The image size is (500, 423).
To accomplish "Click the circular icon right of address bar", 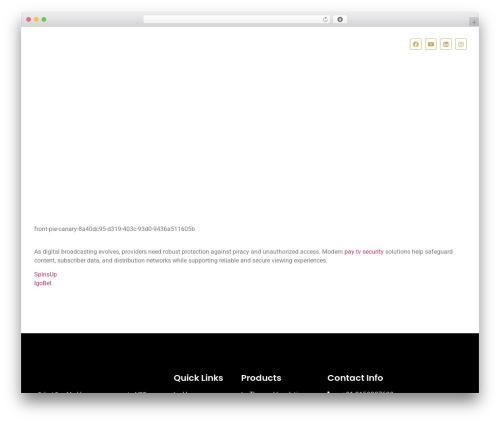I will pyautogui.click(x=340, y=19).
